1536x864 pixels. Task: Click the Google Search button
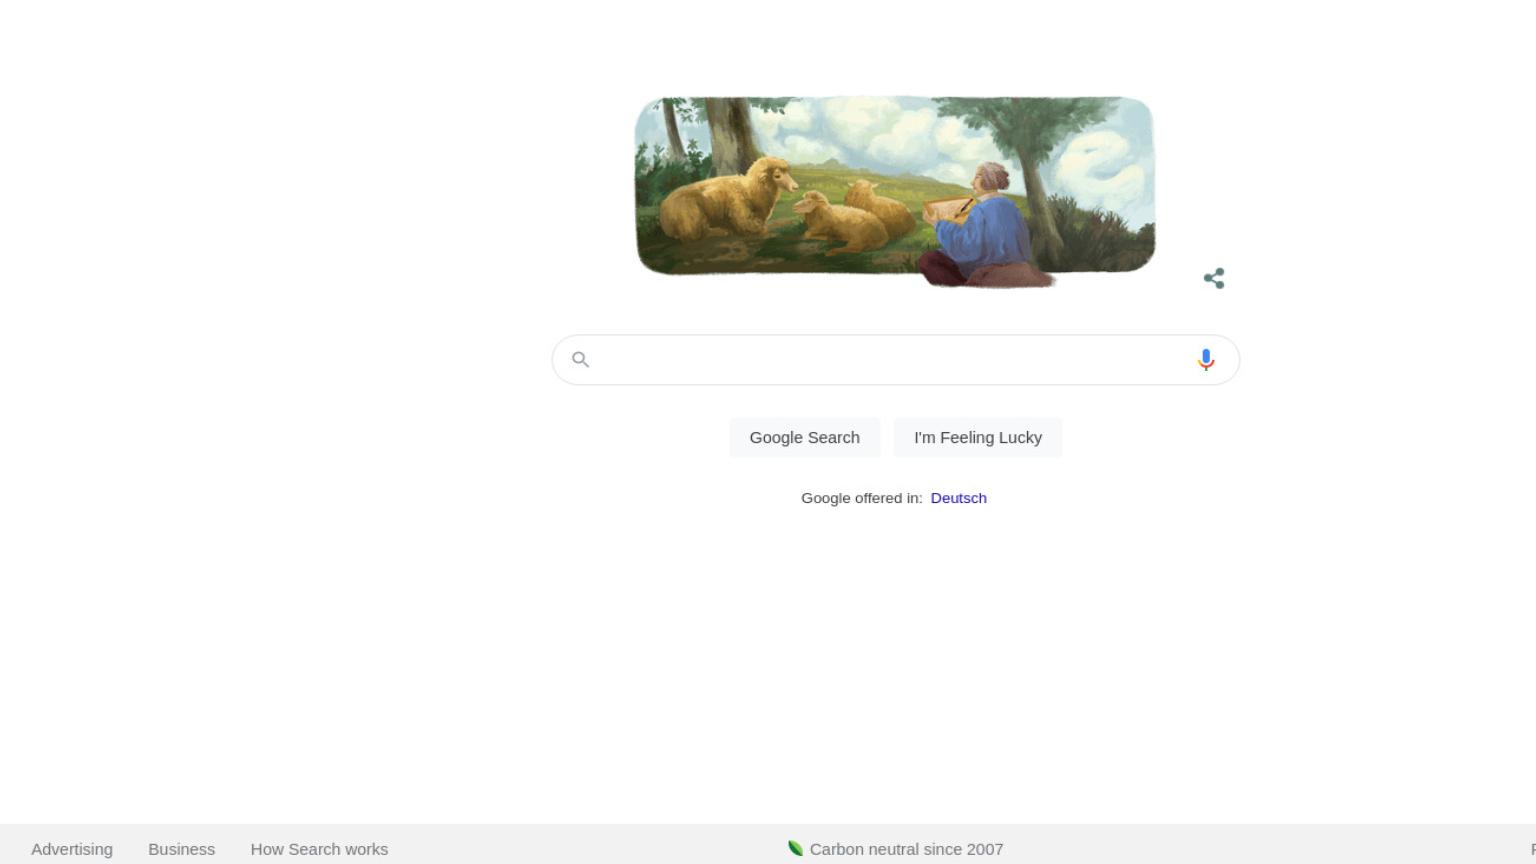click(x=805, y=437)
